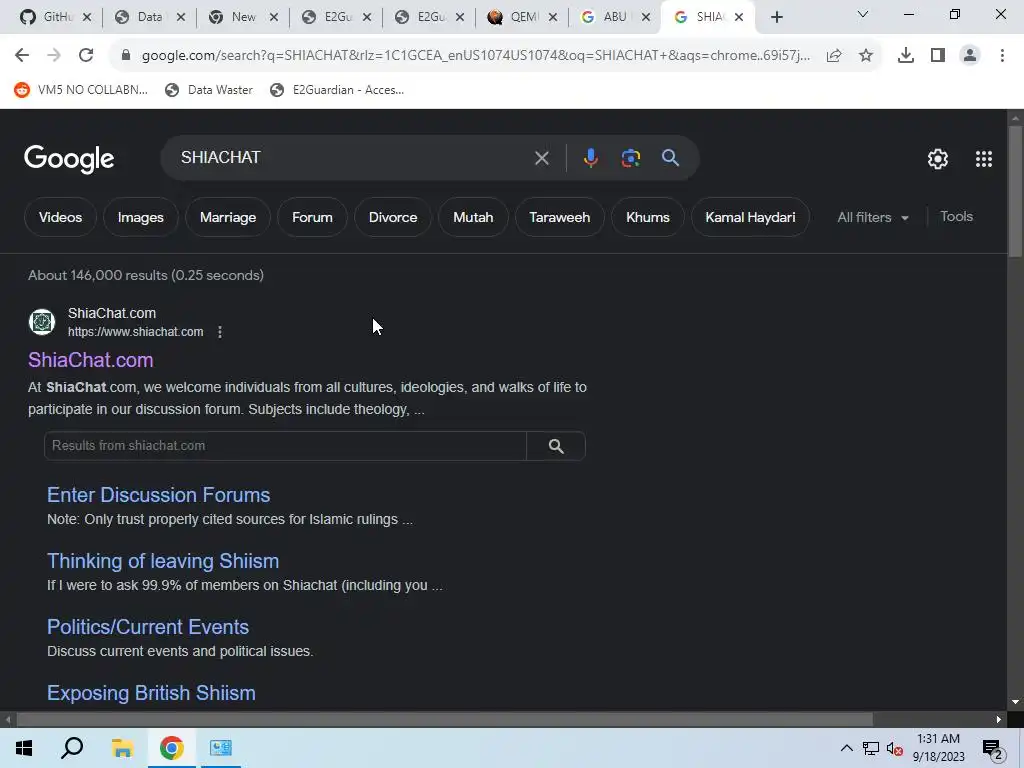Toggle the Chrome side panel icon
The height and width of the screenshot is (768, 1024).
938,56
